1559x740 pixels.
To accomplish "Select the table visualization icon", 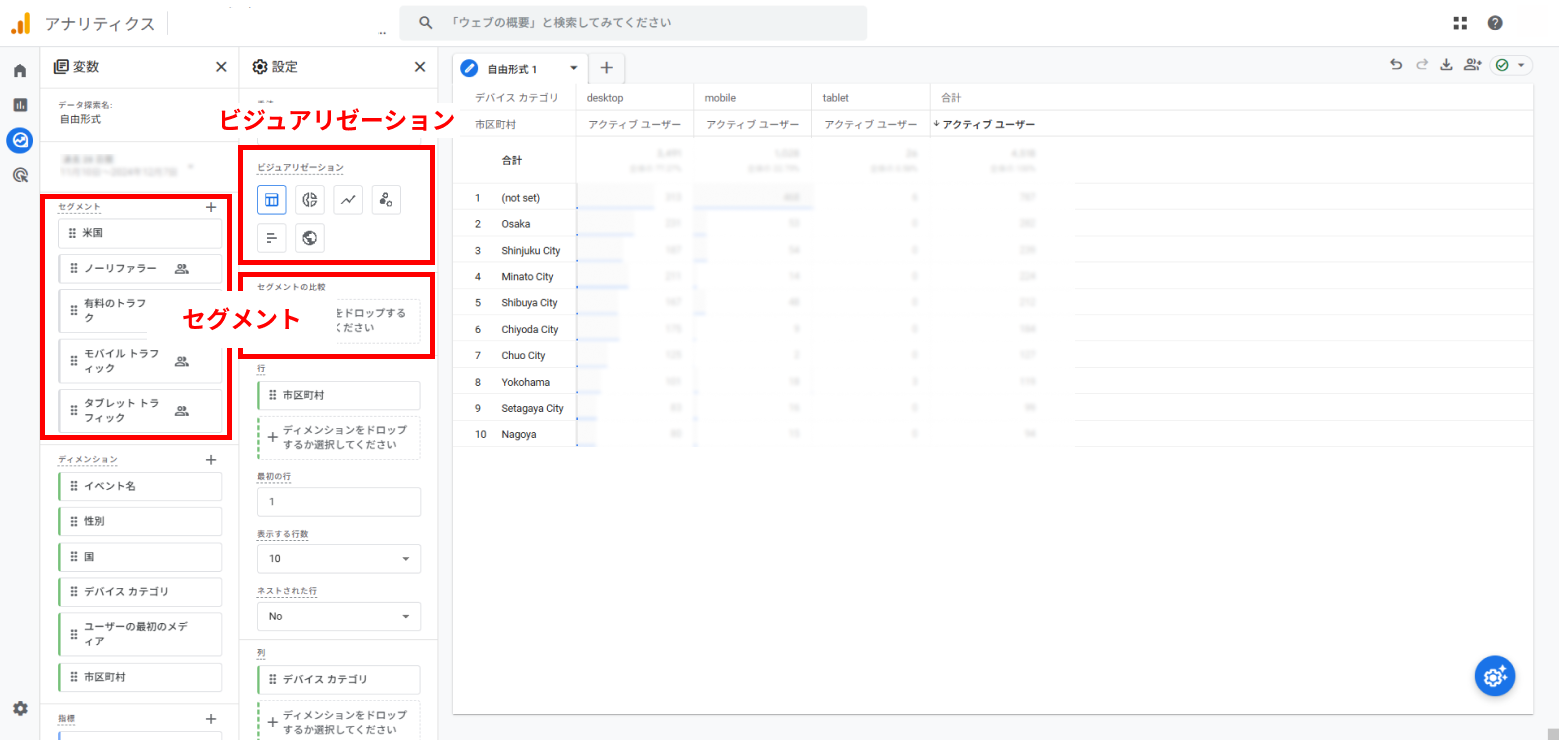I will pyautogui.click(x=271, y=200).
